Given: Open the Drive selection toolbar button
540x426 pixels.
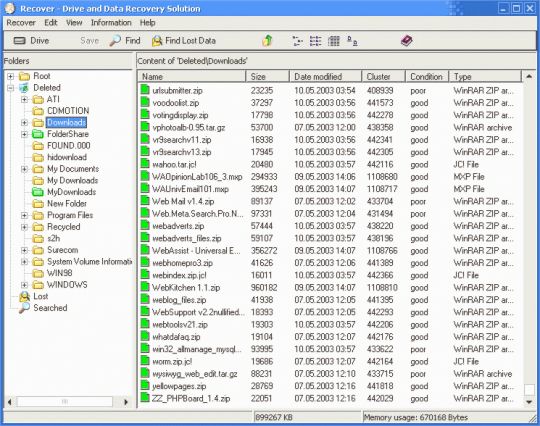Looking at the screenshot, I should click(31, 41).
